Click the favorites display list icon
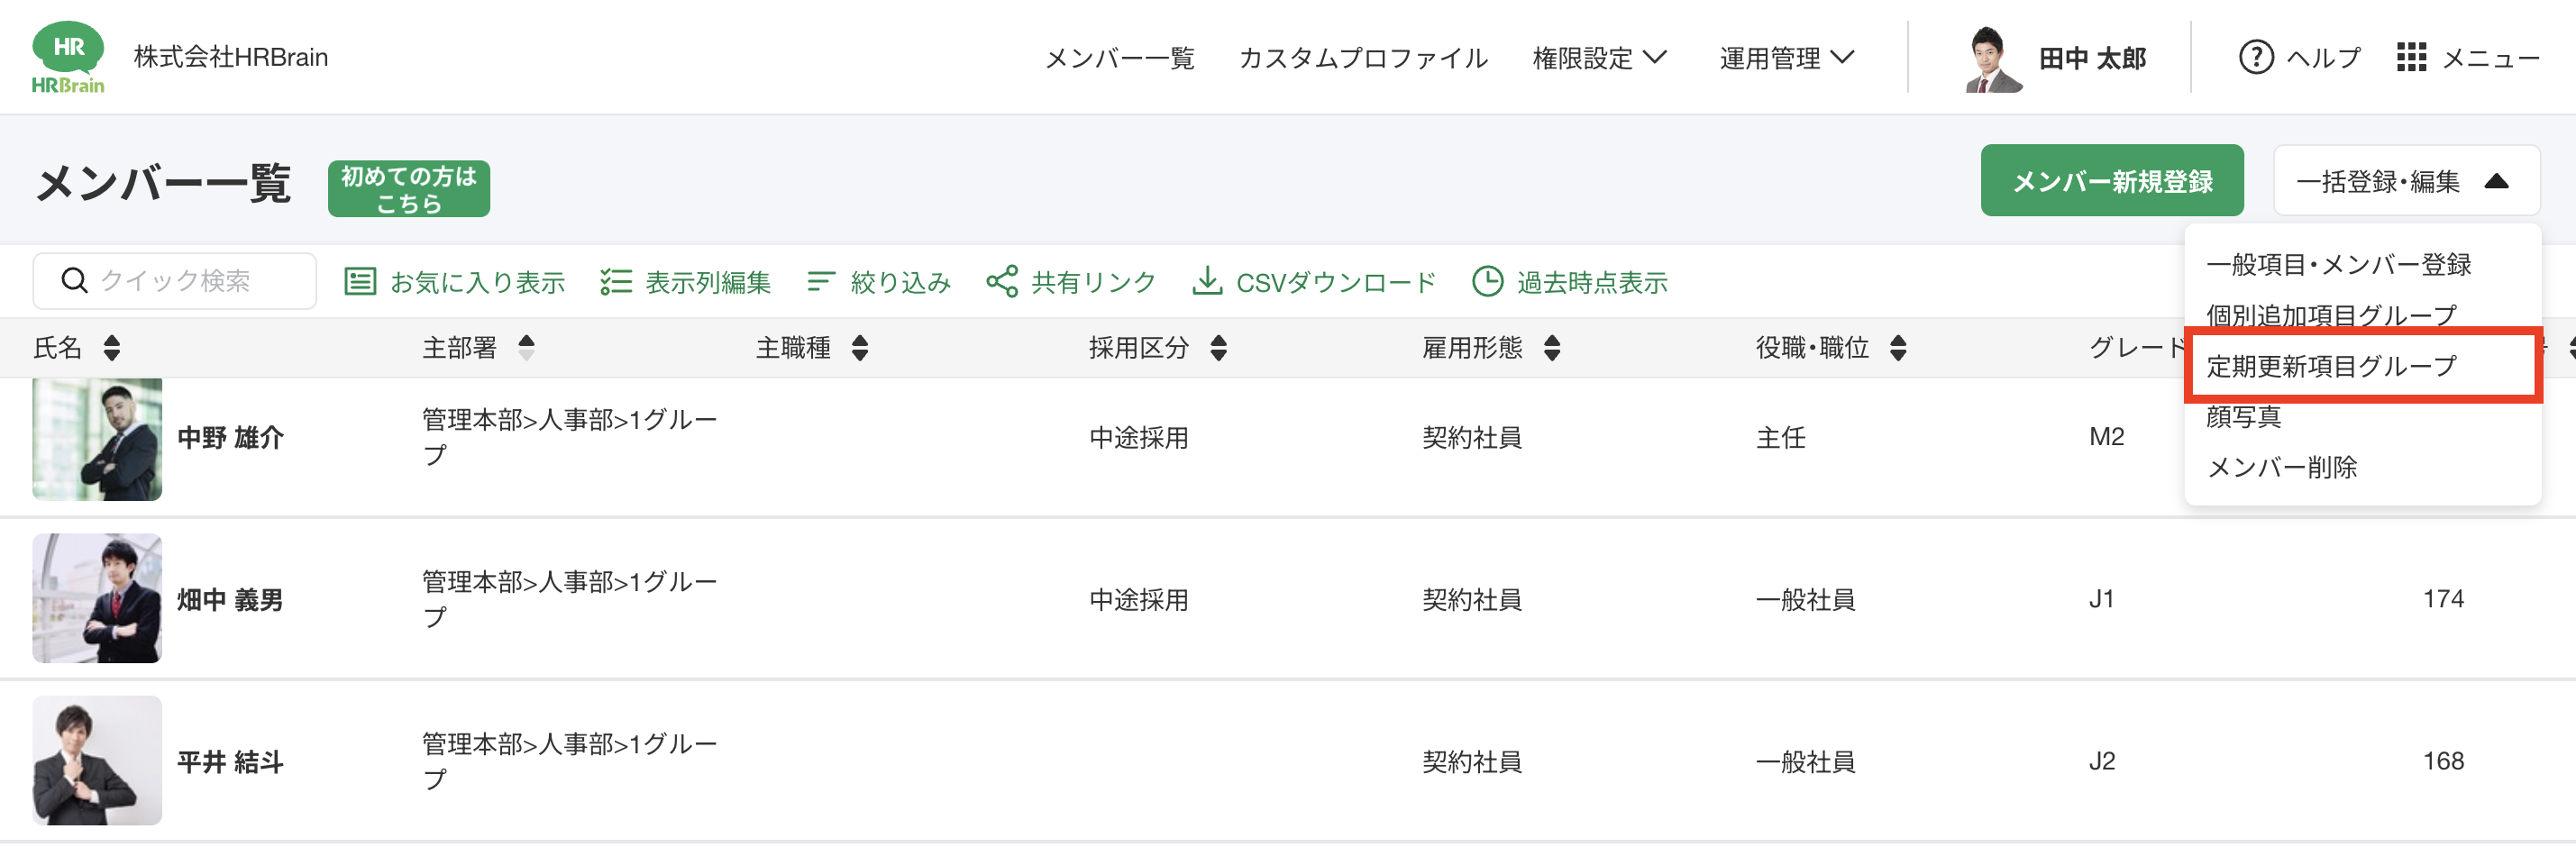The width and height of the screenshot is (2576, 847). (x=360, y=282)
